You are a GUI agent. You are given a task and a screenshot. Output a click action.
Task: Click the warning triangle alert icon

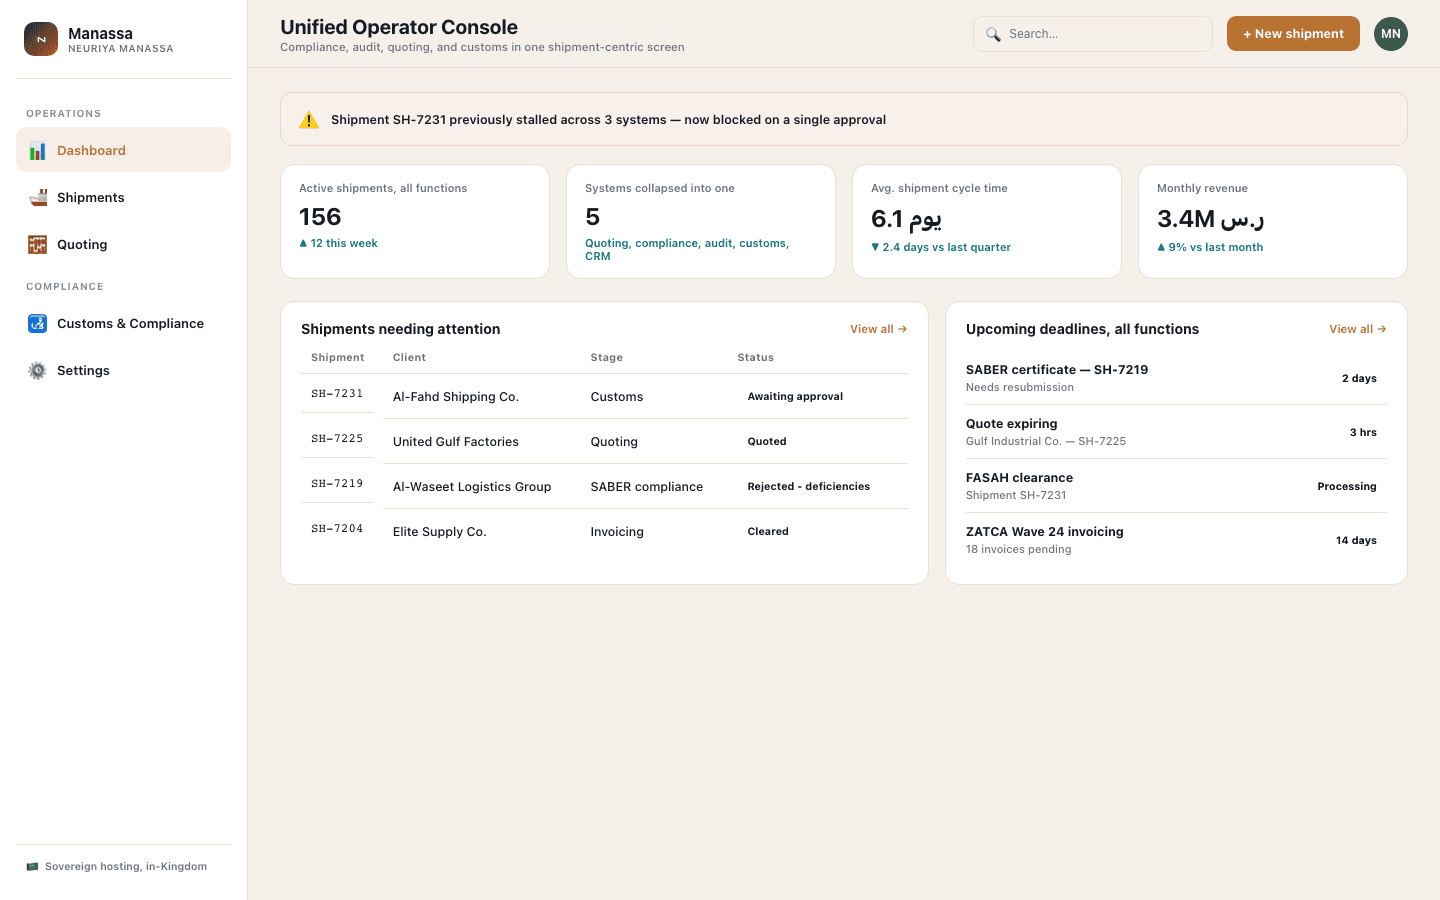pyautogui.click(x=309, y=120)
